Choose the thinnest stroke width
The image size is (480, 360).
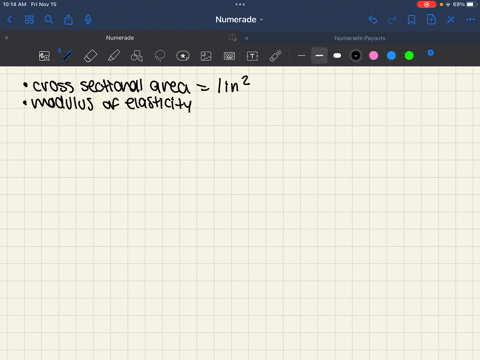point(301,56)
